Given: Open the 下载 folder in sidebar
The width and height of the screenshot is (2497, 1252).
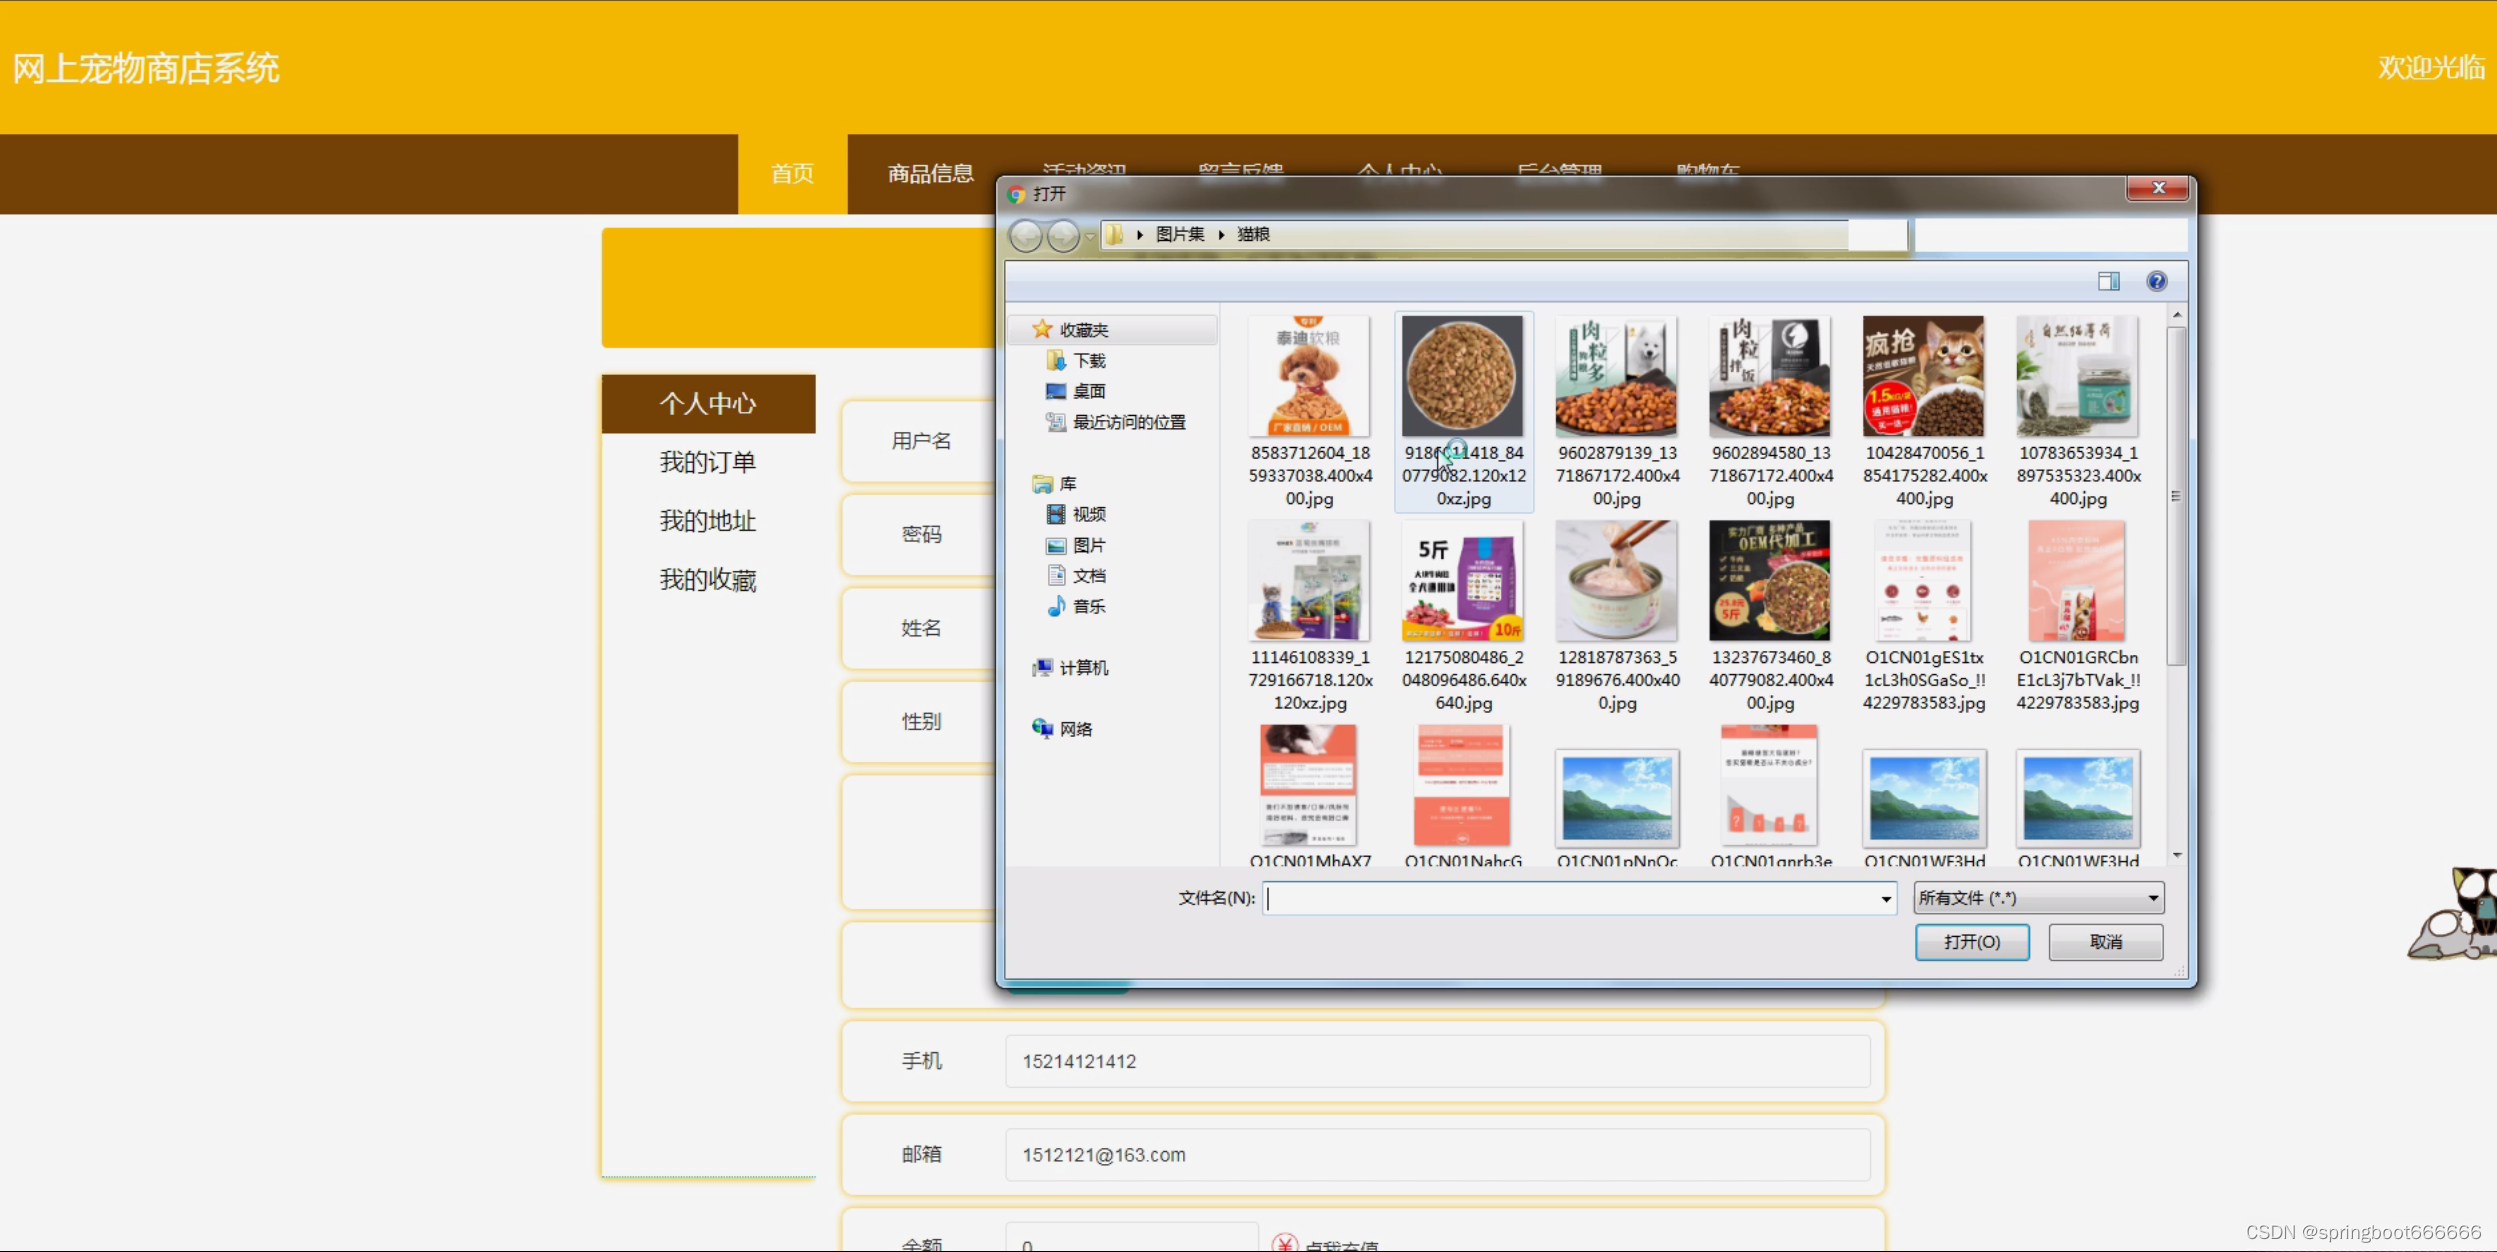Looking at the screenshot, I should 1088,361.
